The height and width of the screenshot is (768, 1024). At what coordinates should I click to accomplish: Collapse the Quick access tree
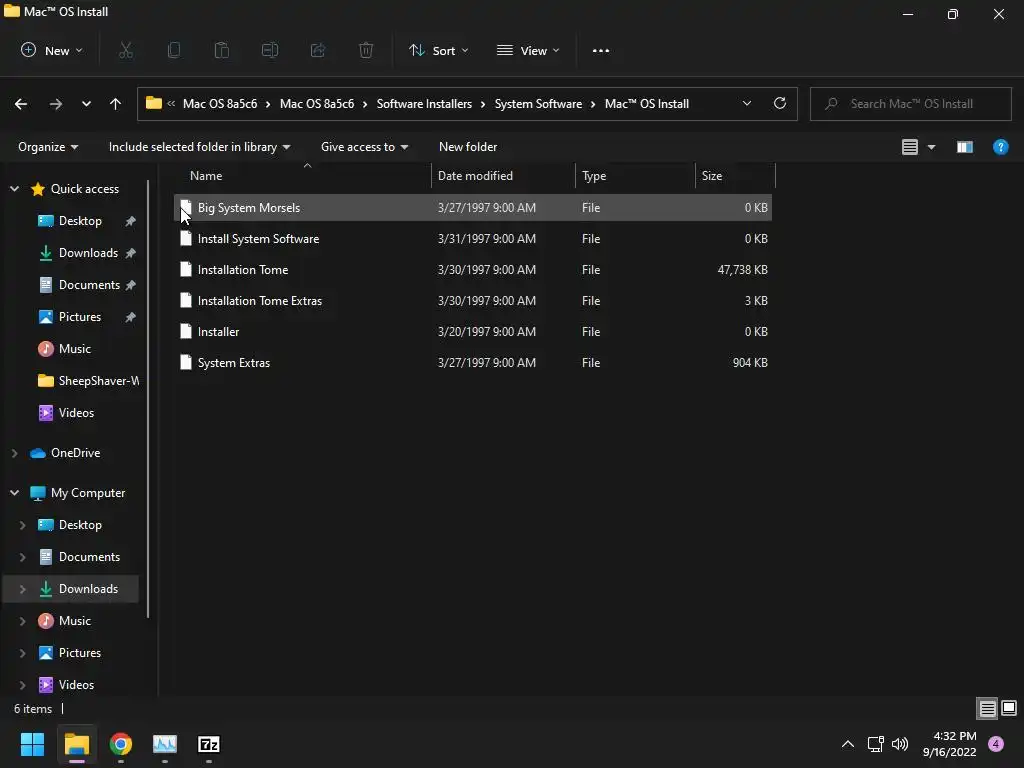tap(14, 189)
